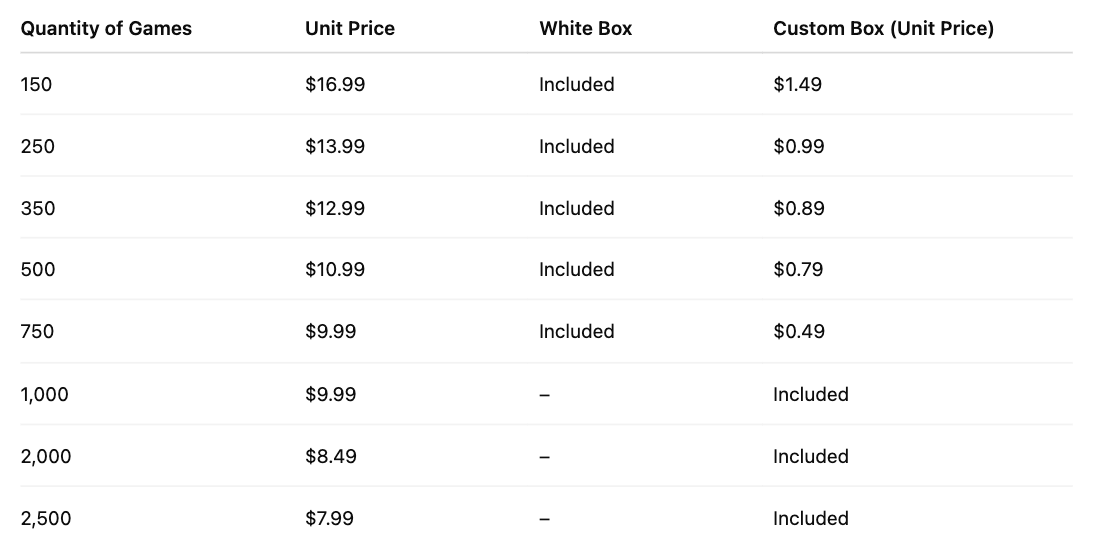Click the 350 quantity cell

[x=37, y=209]
